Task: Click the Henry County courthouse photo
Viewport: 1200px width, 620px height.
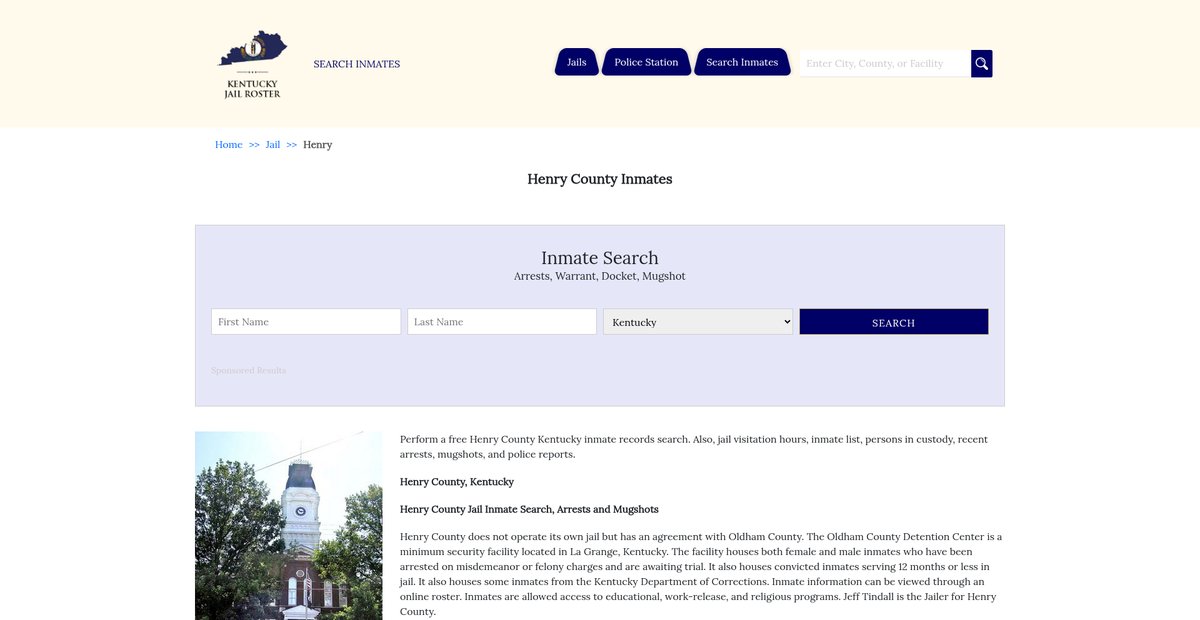Action: [289, 526]
